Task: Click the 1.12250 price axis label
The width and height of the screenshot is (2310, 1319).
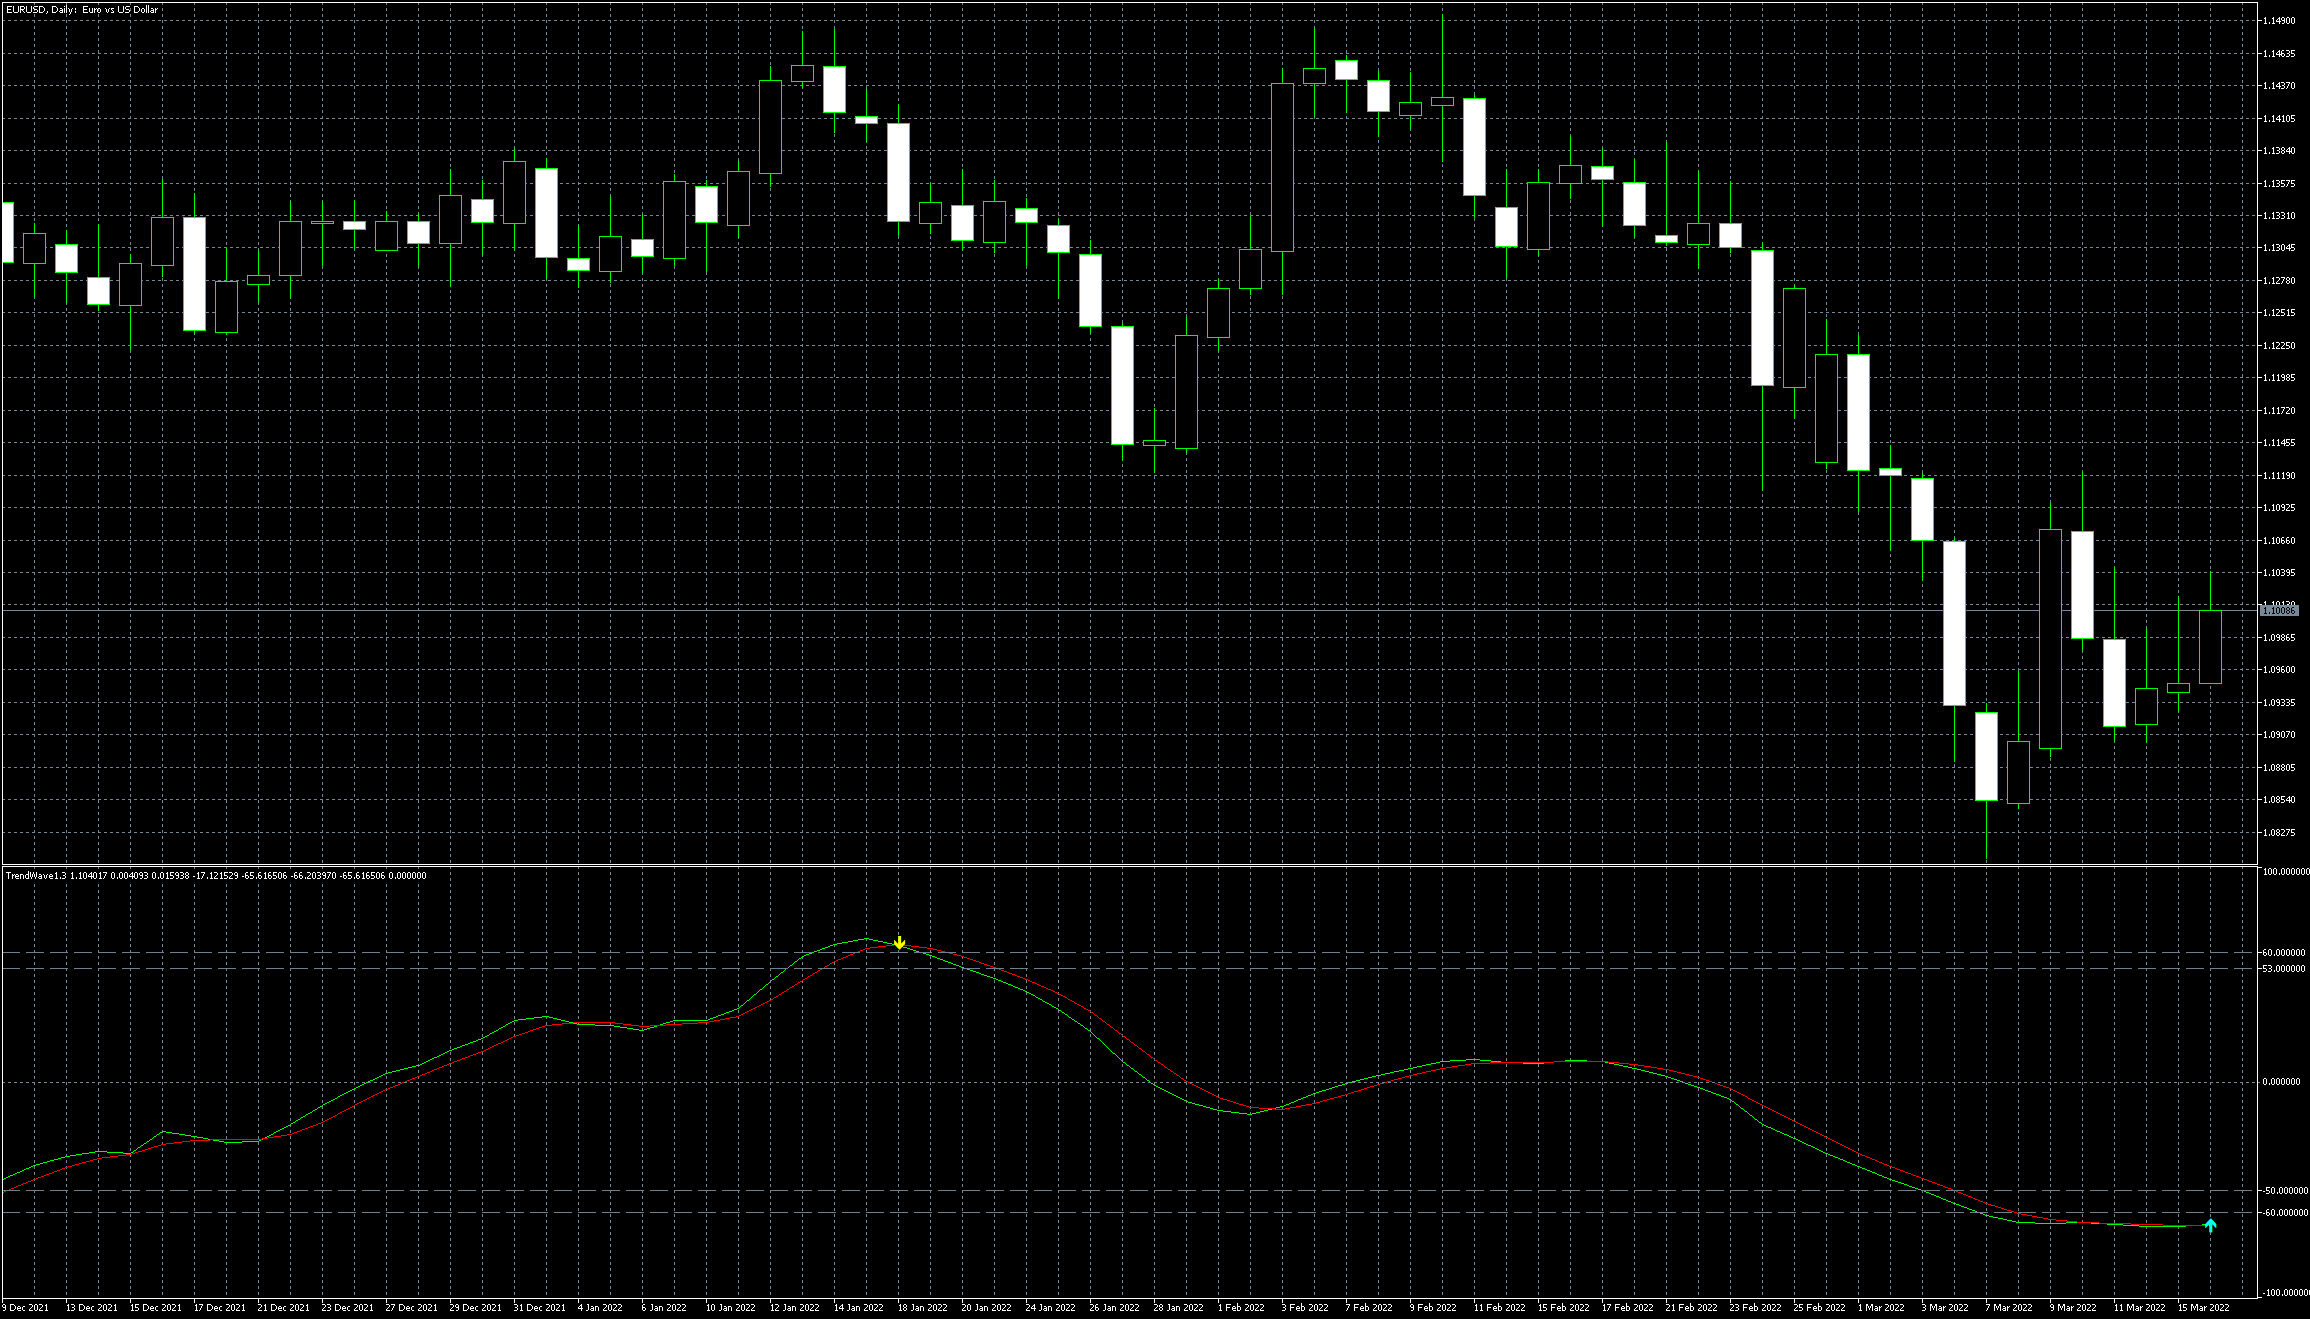Action: (x=2279, y=346)
